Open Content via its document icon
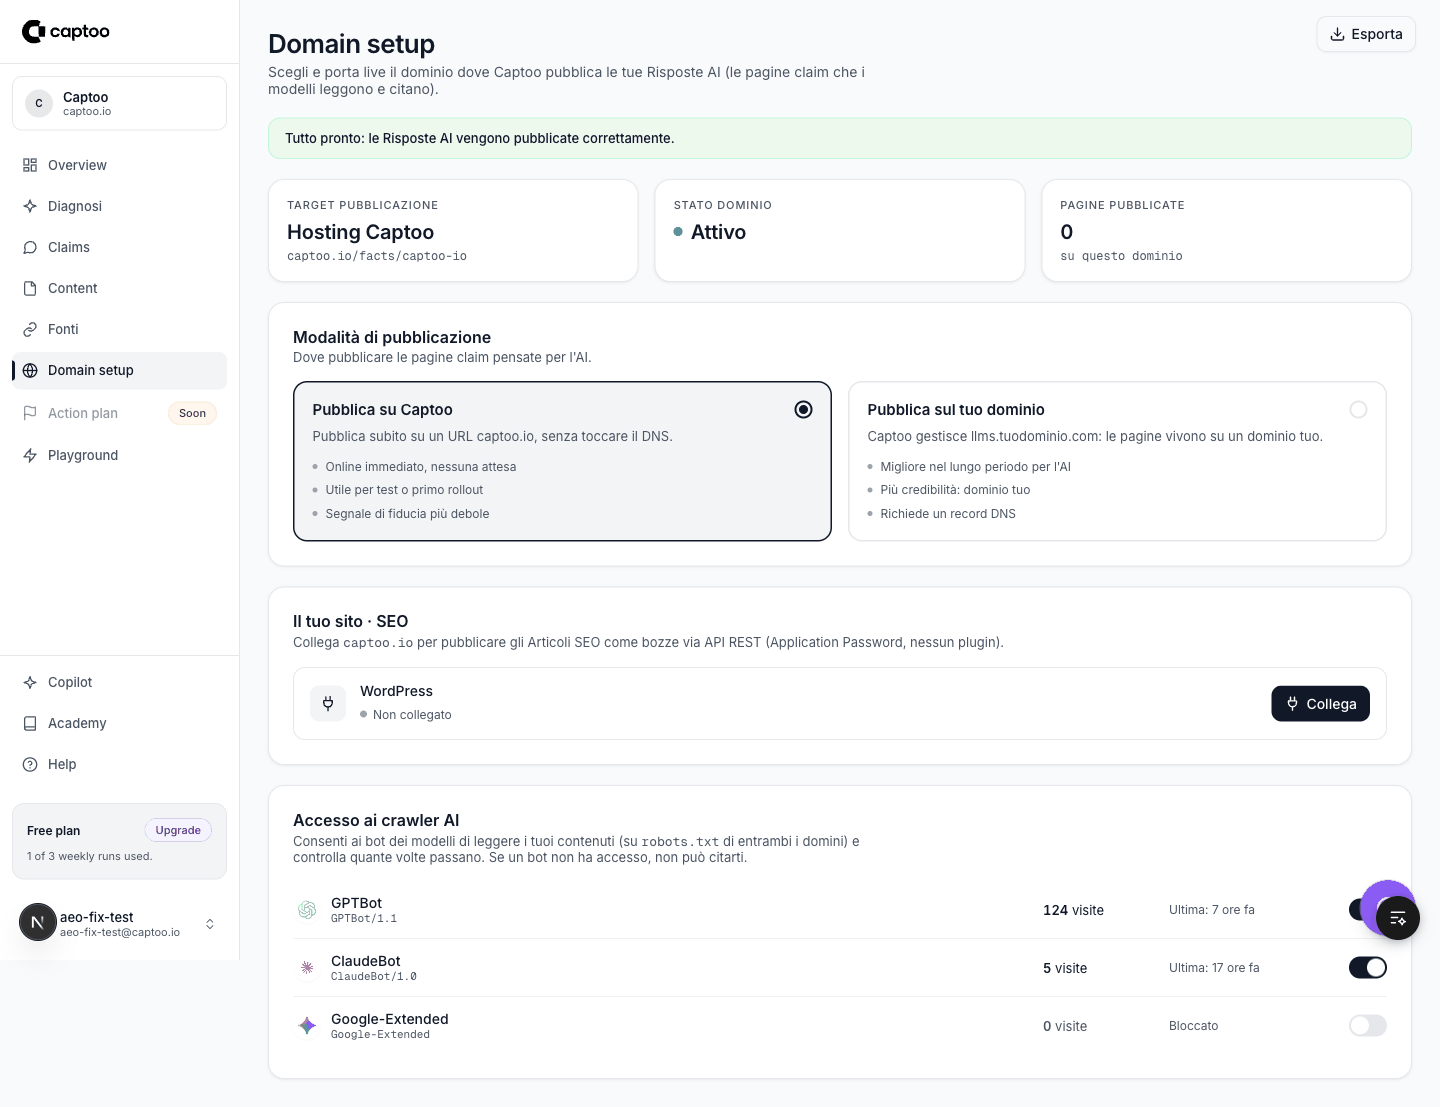Screen dimensions: 1440x1107 [30, 288]
